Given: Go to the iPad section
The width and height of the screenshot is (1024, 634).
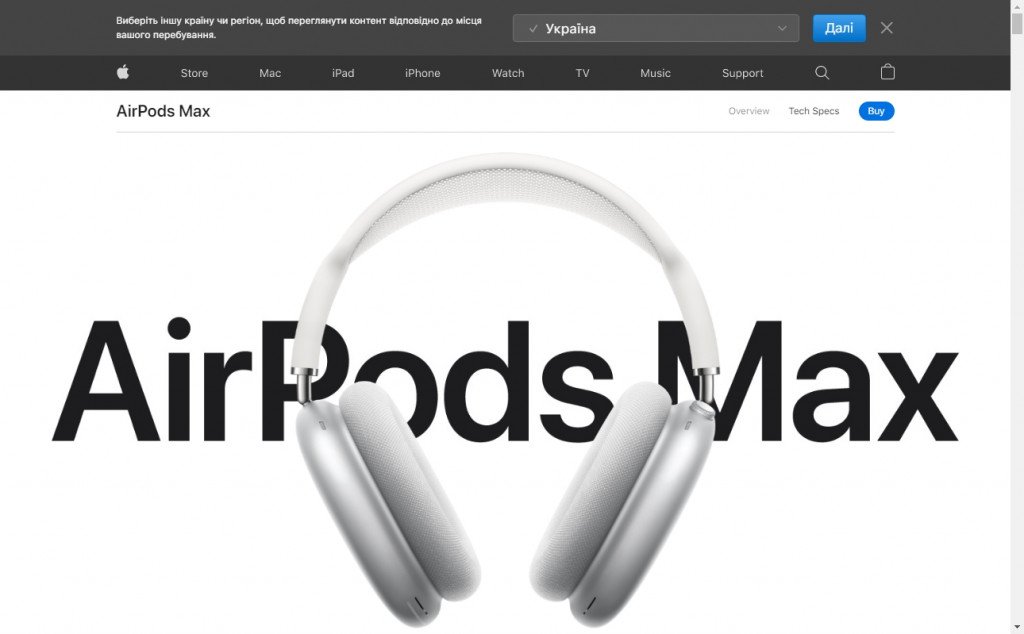Looking at the screenshot, I should click(x=343, y=73).
